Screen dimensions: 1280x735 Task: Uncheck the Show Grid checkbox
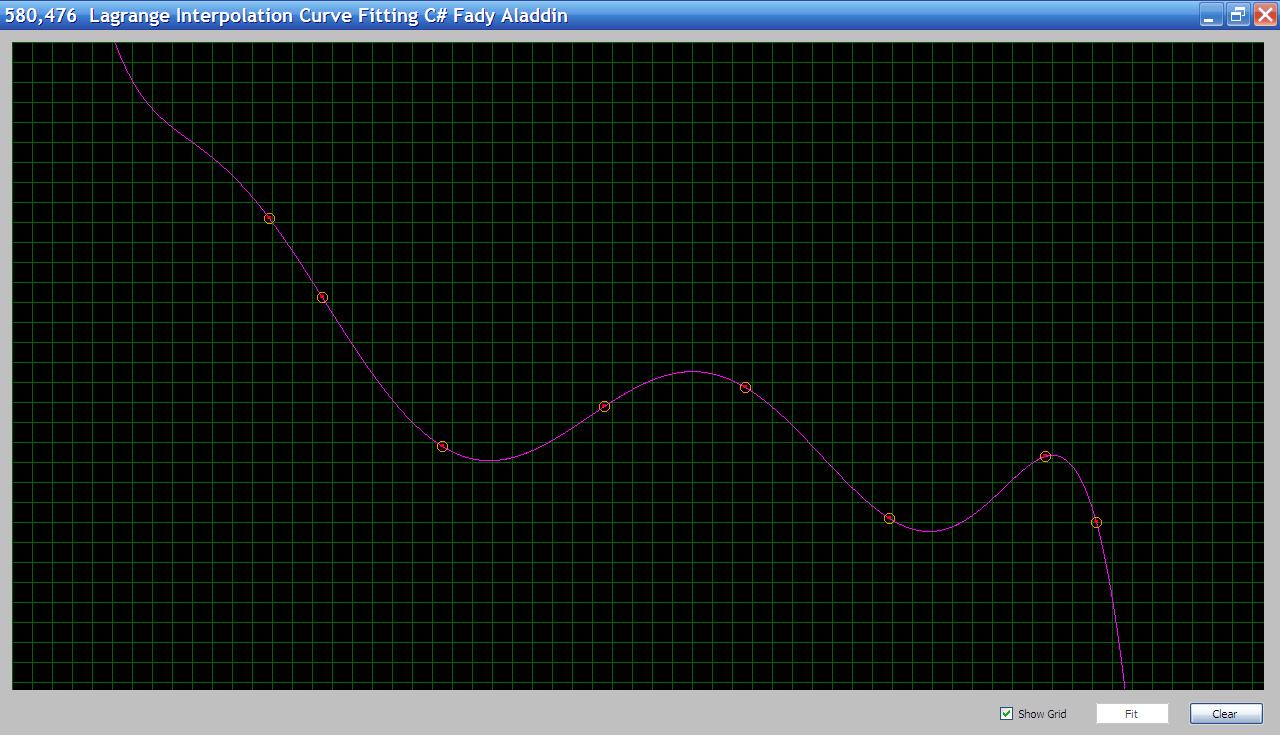point(1007,713)
